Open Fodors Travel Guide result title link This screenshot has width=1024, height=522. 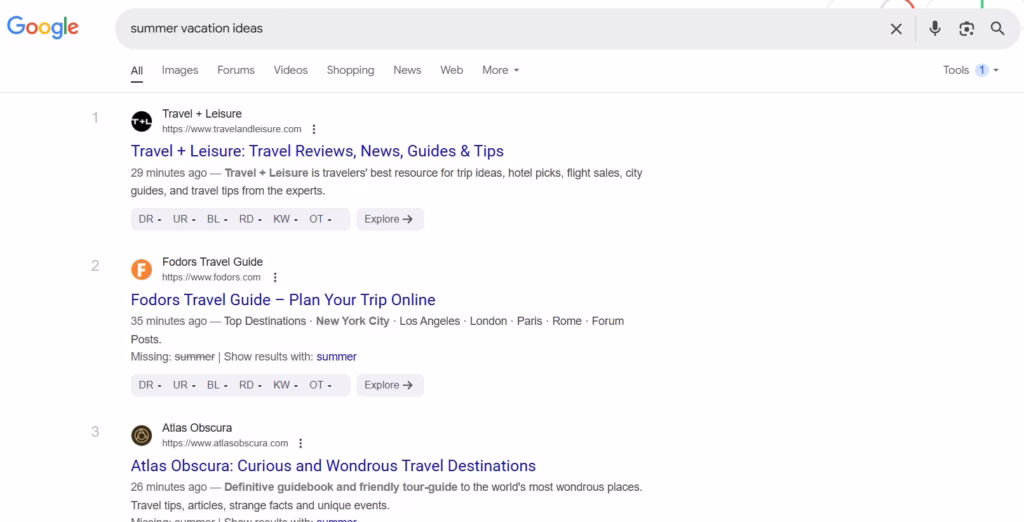pos(283,299)
